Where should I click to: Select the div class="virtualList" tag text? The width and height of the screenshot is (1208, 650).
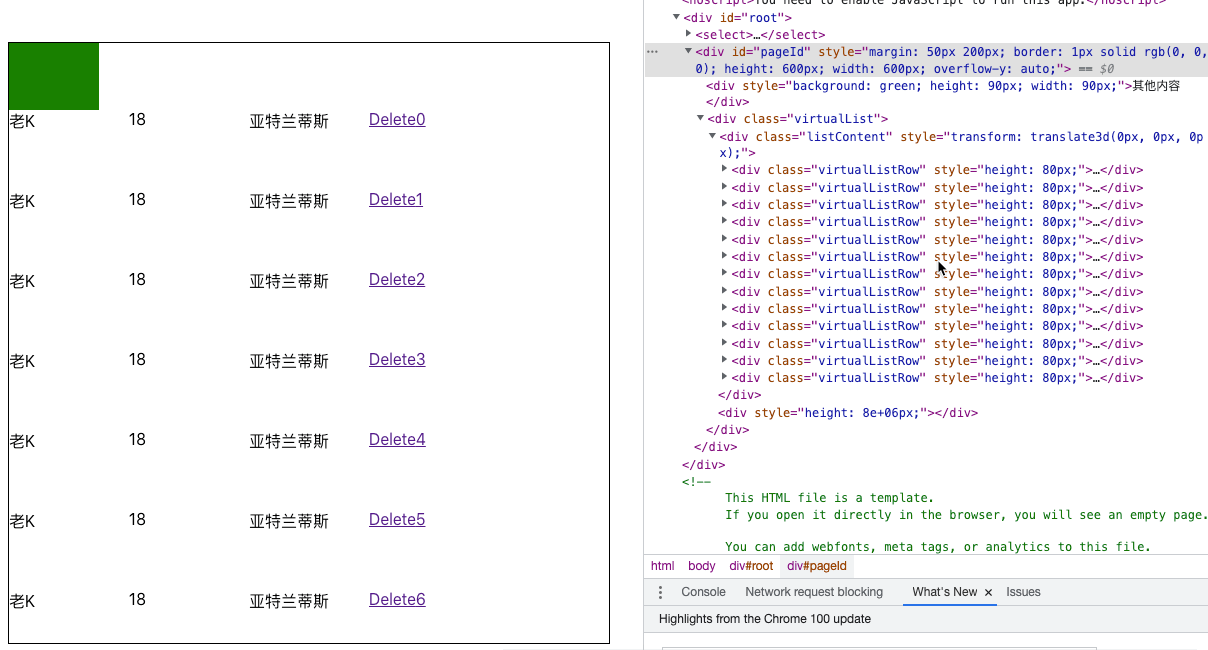(798, 119)
